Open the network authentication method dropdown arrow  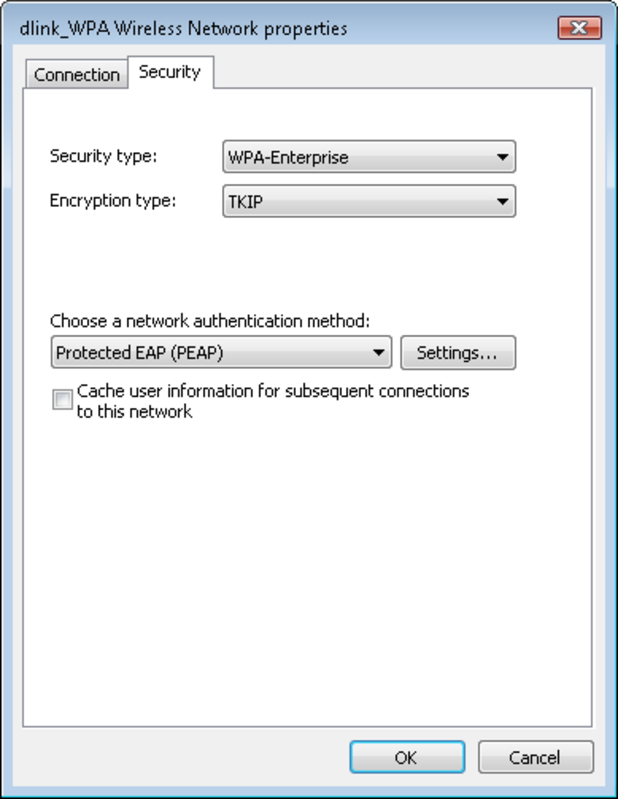[x=378, y=352]
